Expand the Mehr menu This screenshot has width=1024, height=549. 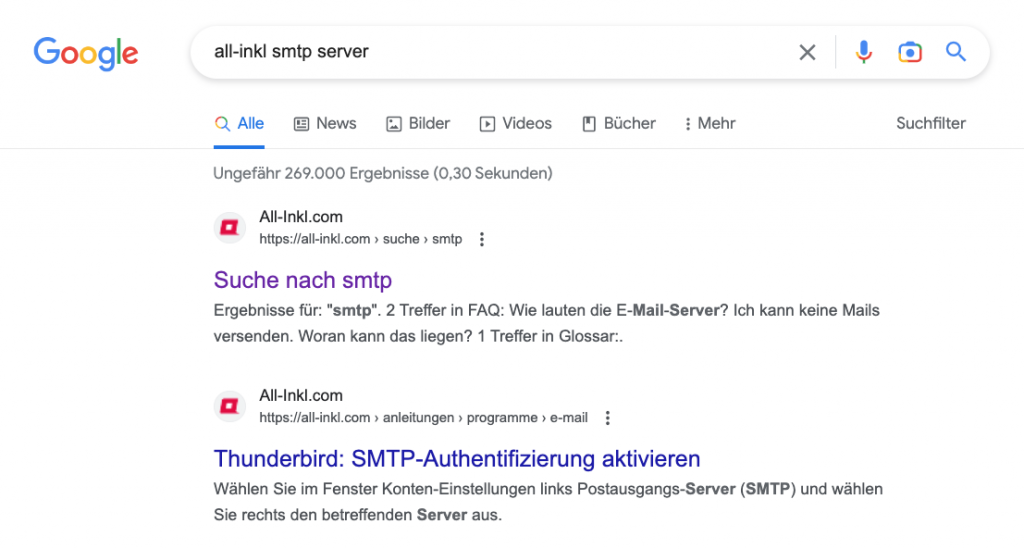tap(710, 123)
